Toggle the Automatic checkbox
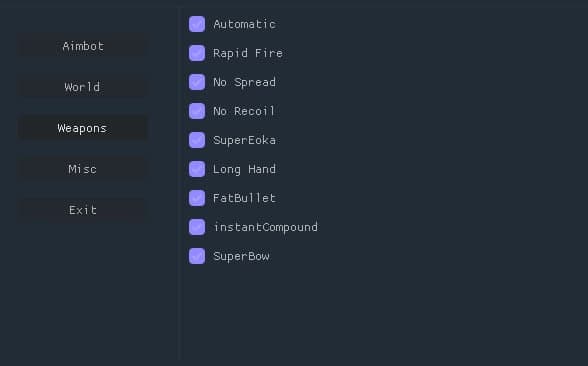The height and width of the screenshot is (366, 588). (x=197, y=24)
